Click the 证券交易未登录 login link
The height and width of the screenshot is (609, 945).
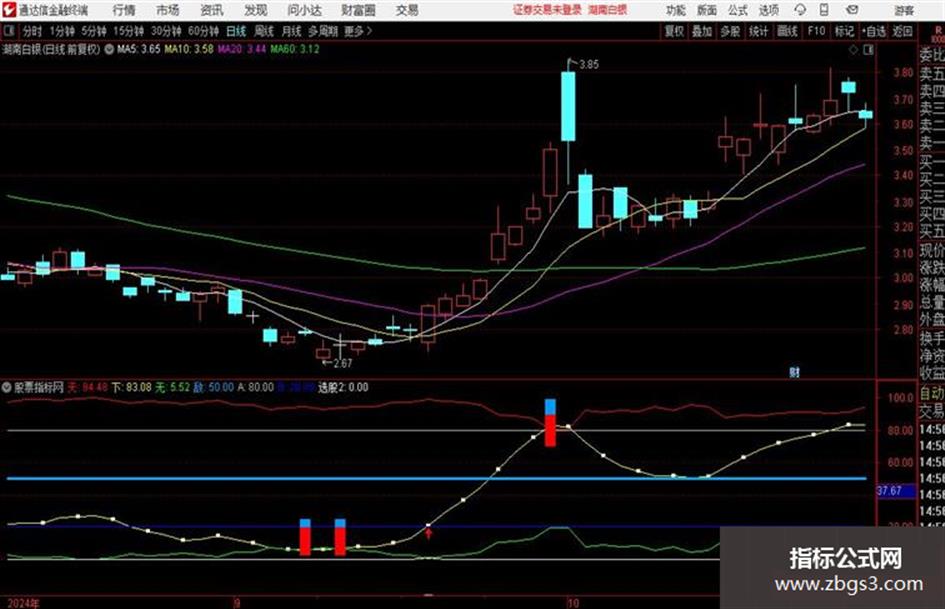point(548,10)
